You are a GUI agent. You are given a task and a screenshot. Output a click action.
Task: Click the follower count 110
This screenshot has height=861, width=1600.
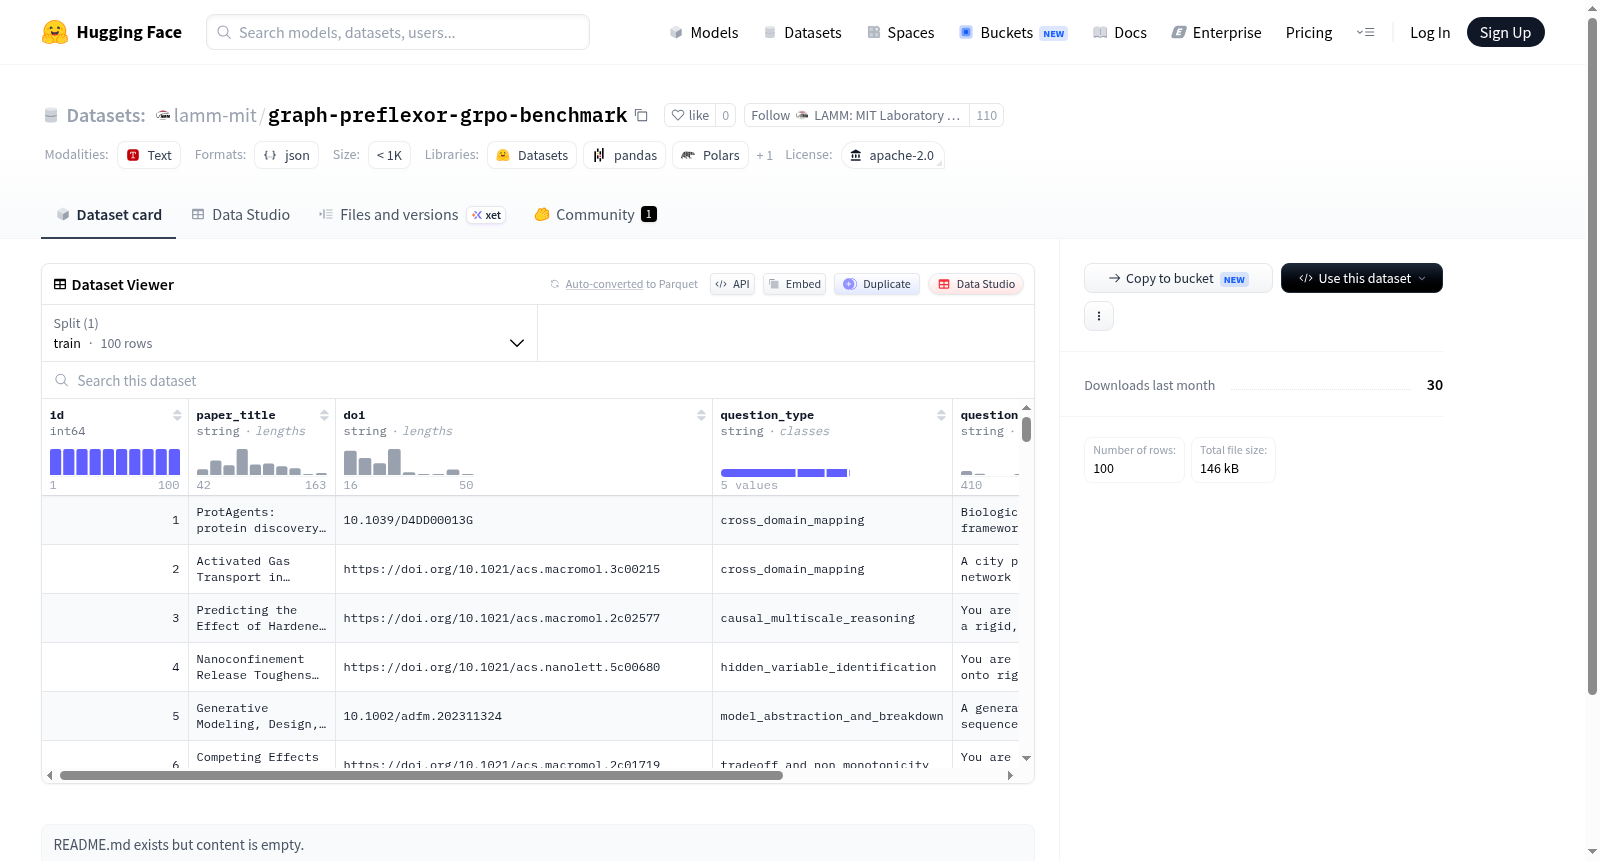coord(987,115)
